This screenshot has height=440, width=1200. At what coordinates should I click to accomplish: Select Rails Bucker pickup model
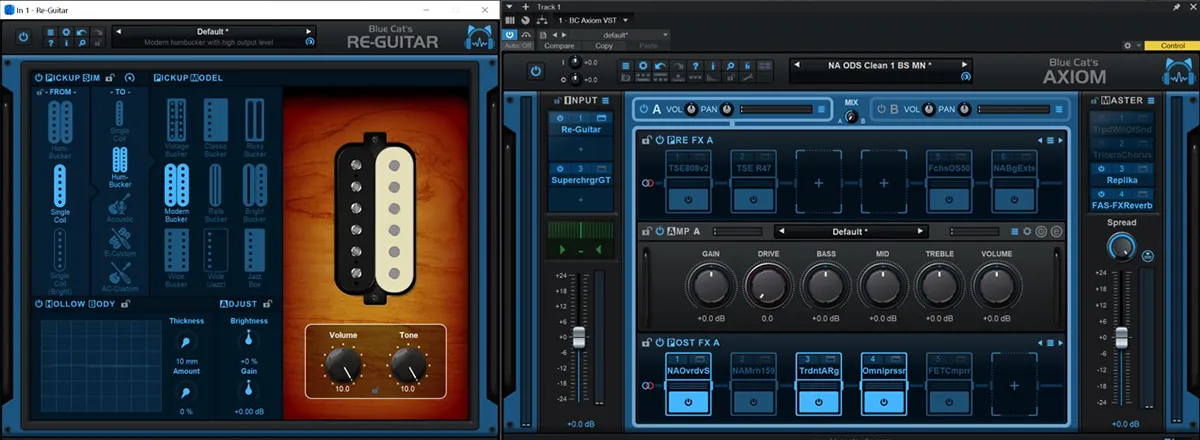(215, 193)
